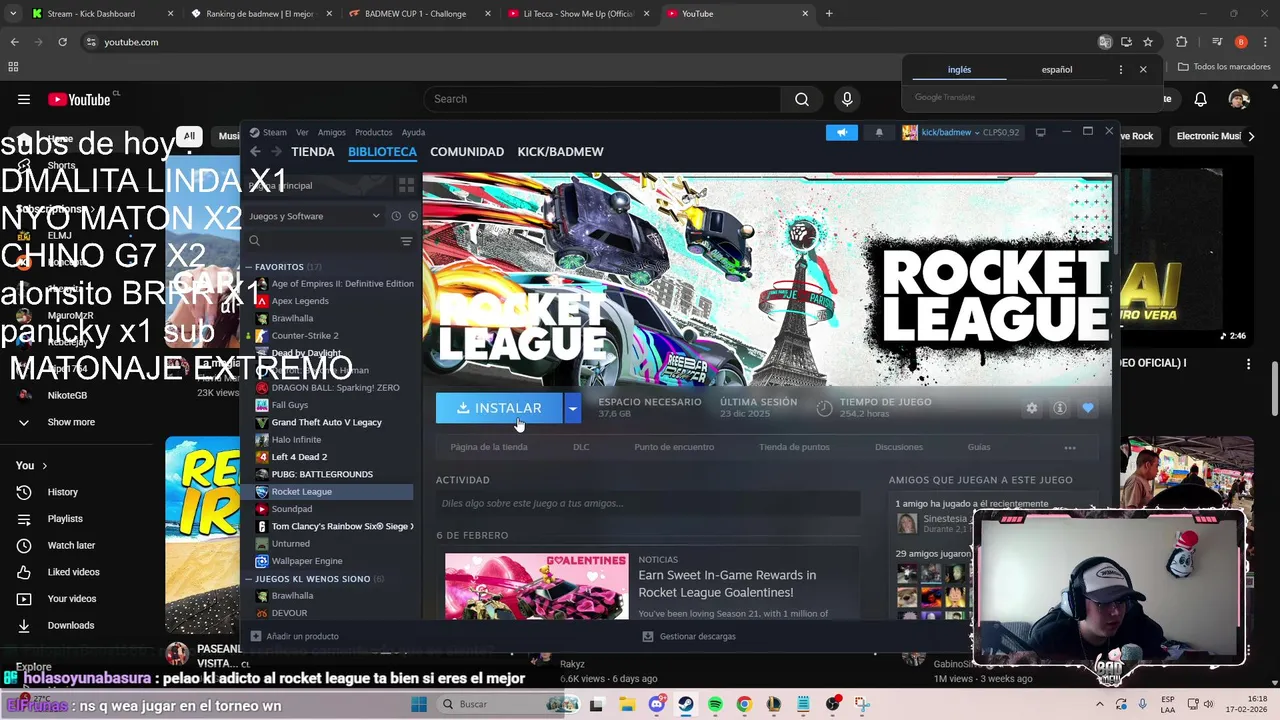Select PUBG: BATTLEGROUNDS in library

point(322,474)
